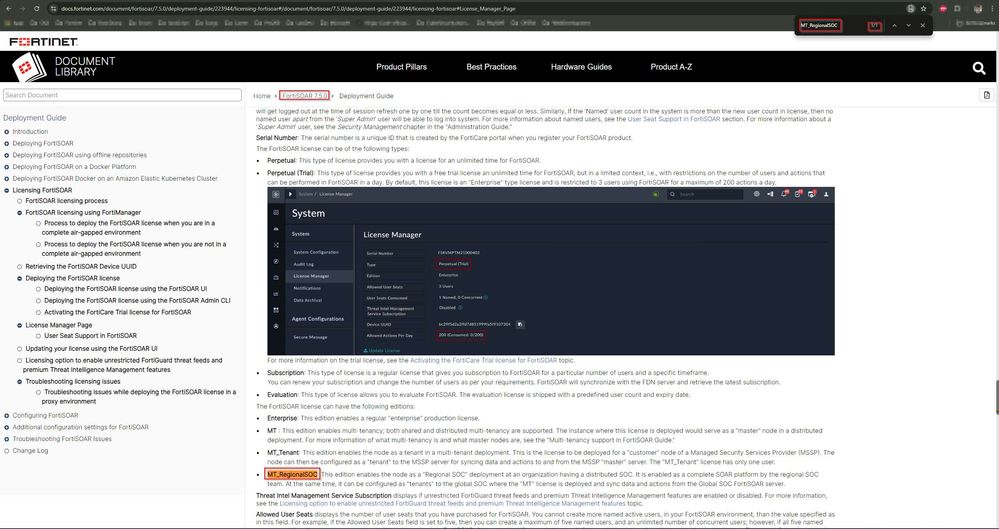Go to the Home breadcrumb

click(x=262, y=96)
